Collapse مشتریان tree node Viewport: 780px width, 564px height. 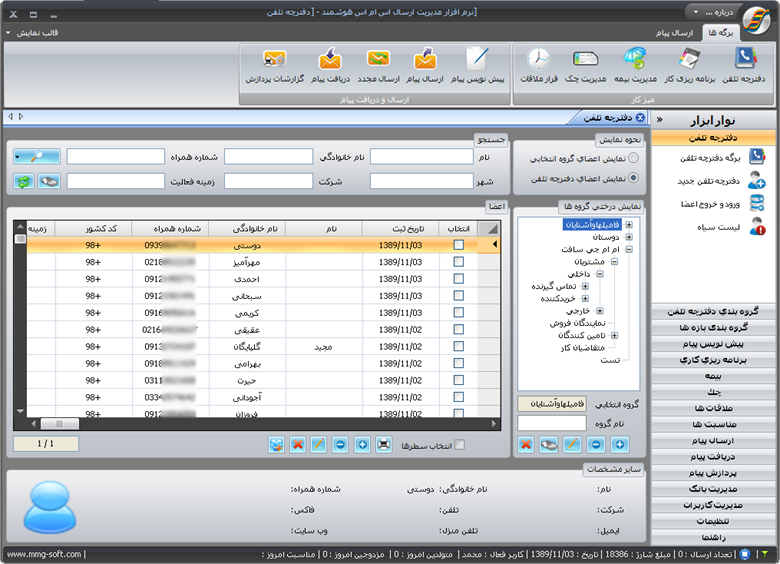(x=614, y=262)
